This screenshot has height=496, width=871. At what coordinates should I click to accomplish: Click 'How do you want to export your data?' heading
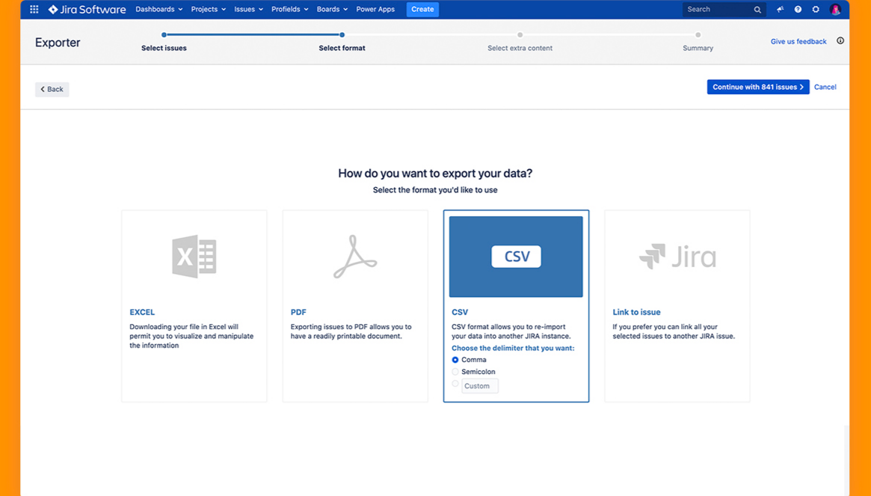(x=436, y=173)
